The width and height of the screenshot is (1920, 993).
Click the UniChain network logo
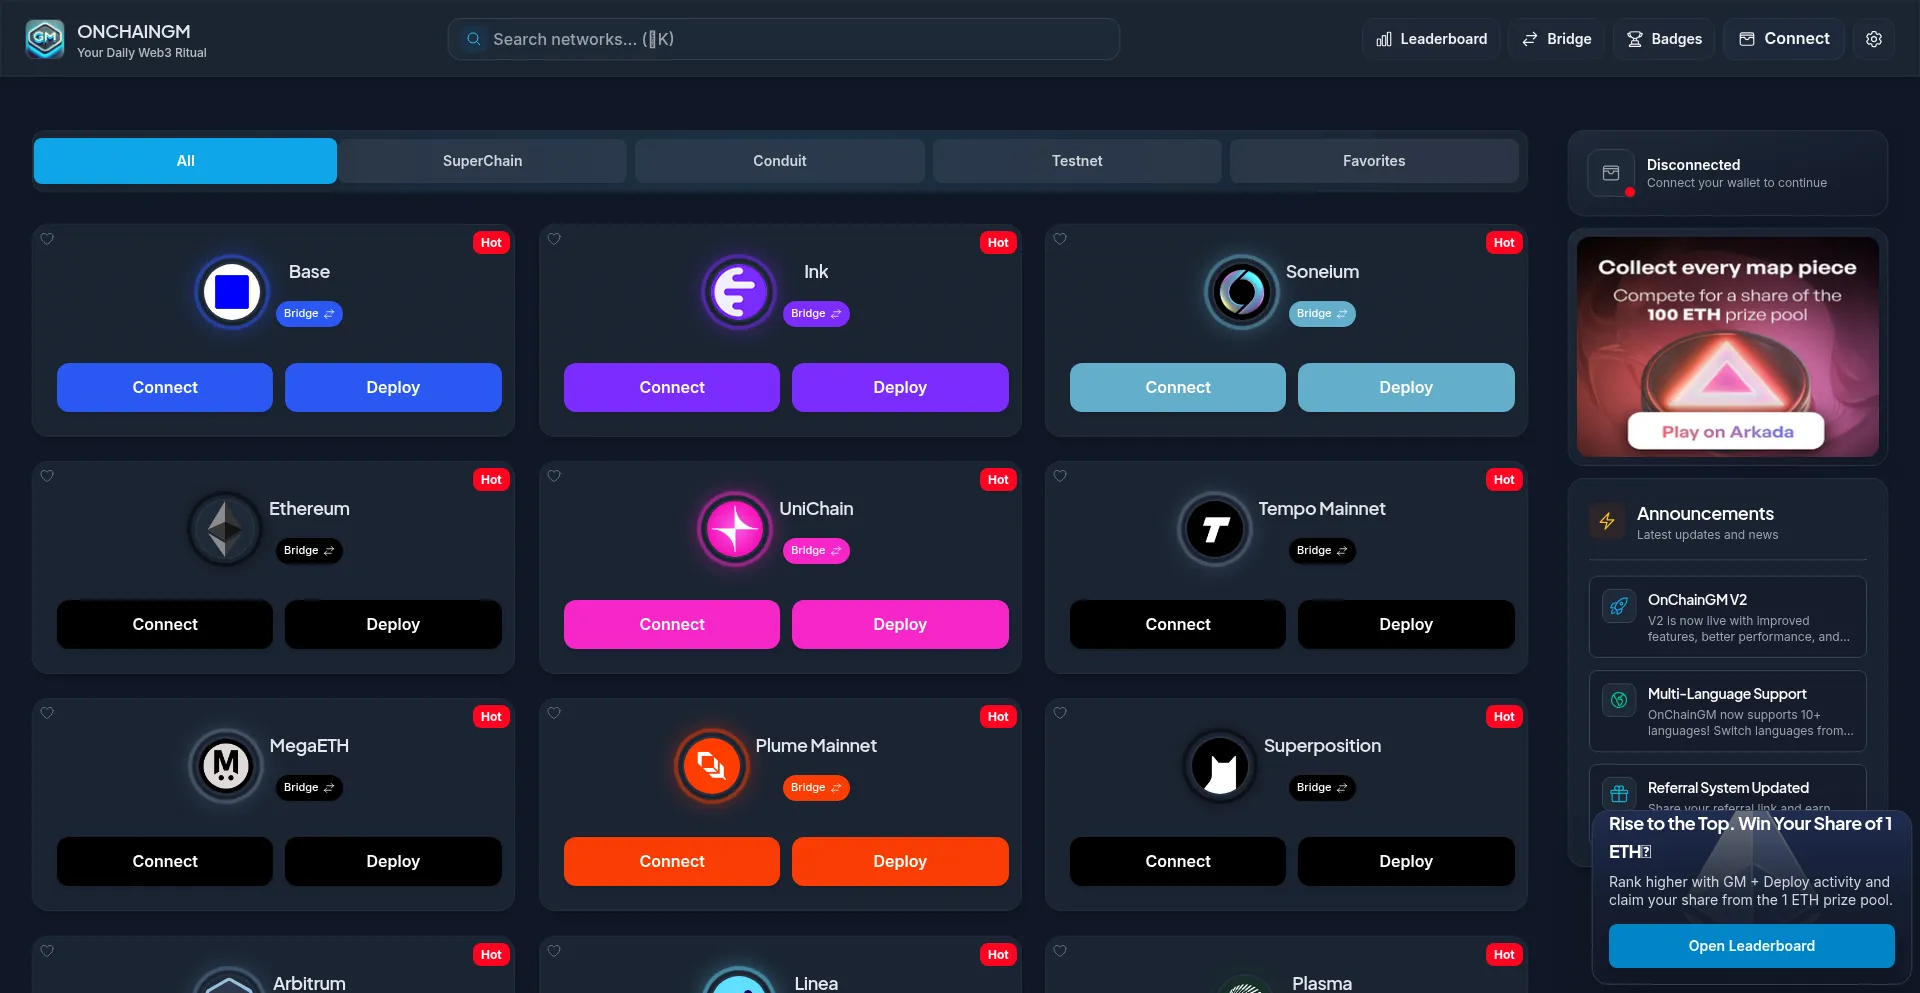(735, 529)
